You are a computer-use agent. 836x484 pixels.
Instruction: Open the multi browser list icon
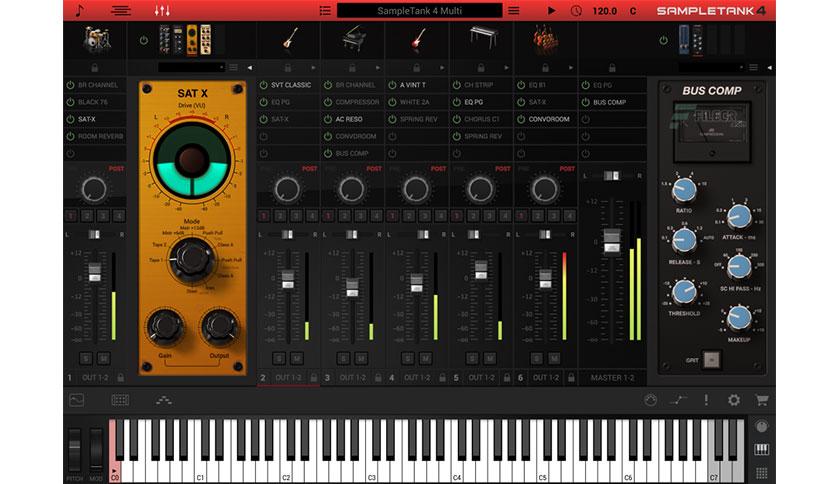tap(325, 10)
